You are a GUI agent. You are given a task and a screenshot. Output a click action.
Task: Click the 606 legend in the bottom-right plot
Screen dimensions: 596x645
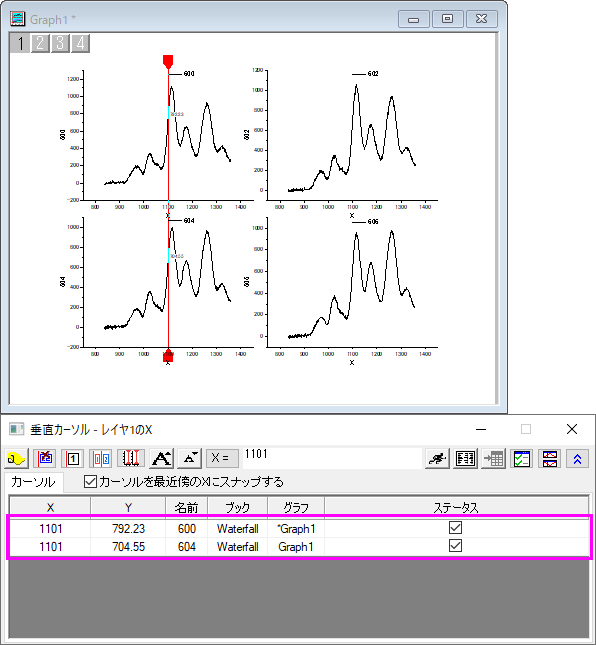click(365, 222)
